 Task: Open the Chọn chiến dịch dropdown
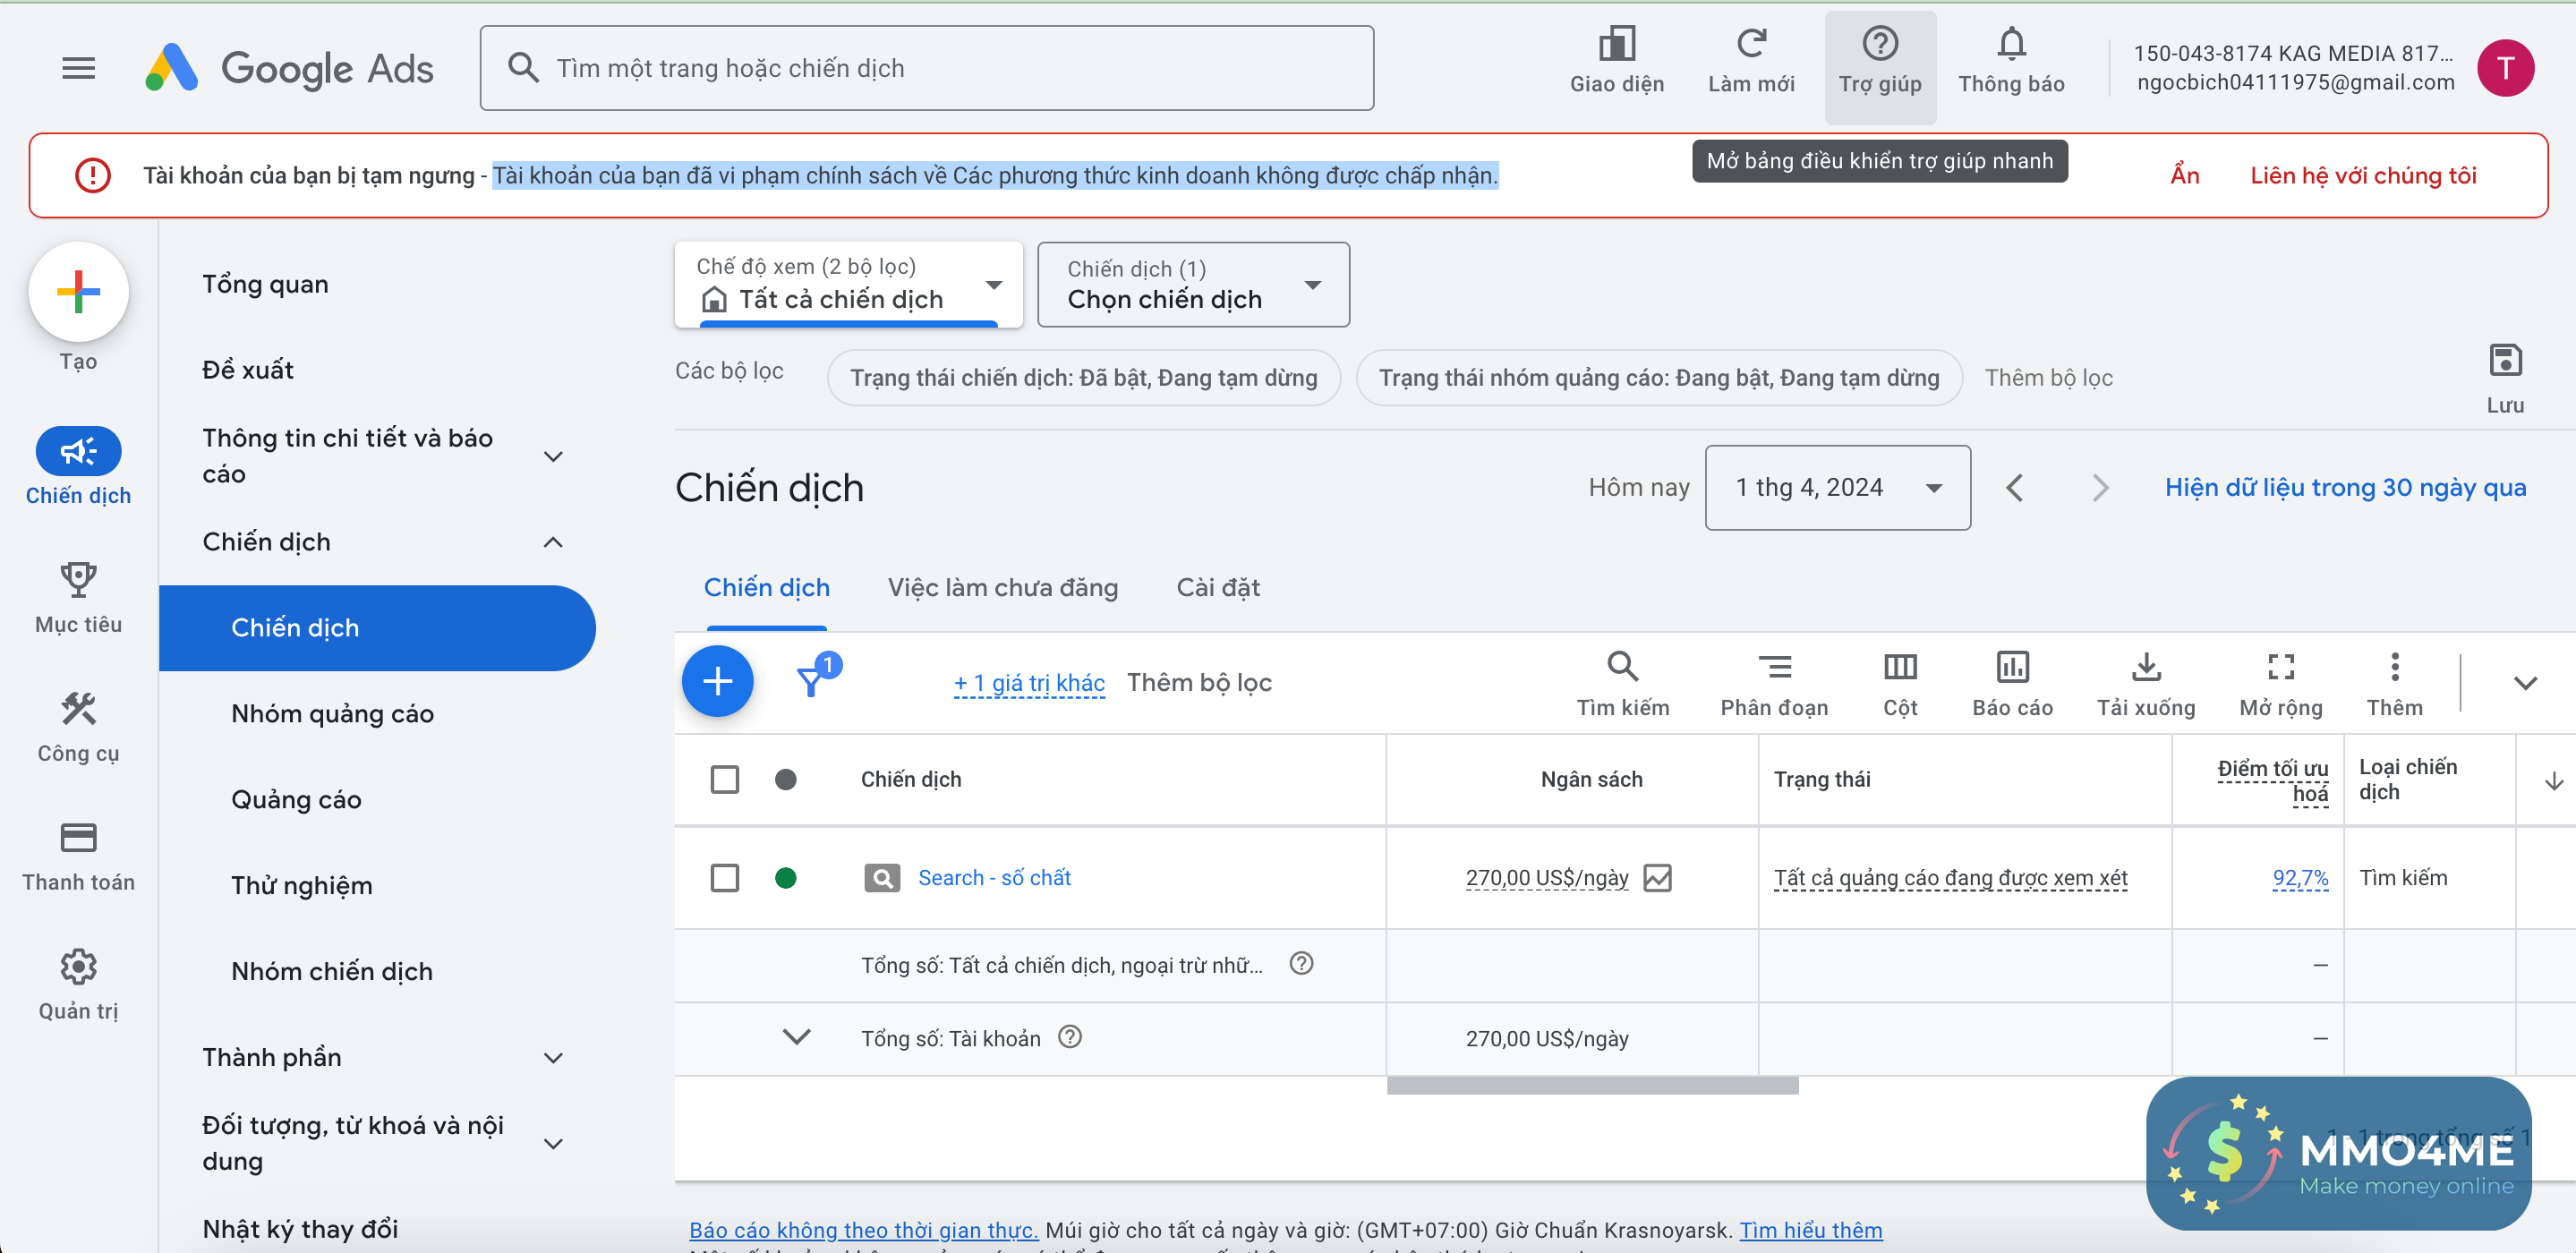pyautogui.click(x=1192, y=285)
